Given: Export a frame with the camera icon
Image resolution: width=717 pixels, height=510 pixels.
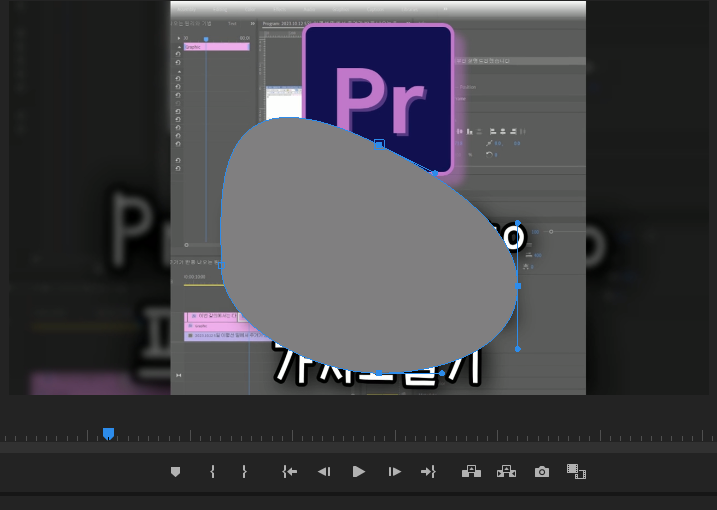Looking at the screenshot, I should [x=542, y=472].
